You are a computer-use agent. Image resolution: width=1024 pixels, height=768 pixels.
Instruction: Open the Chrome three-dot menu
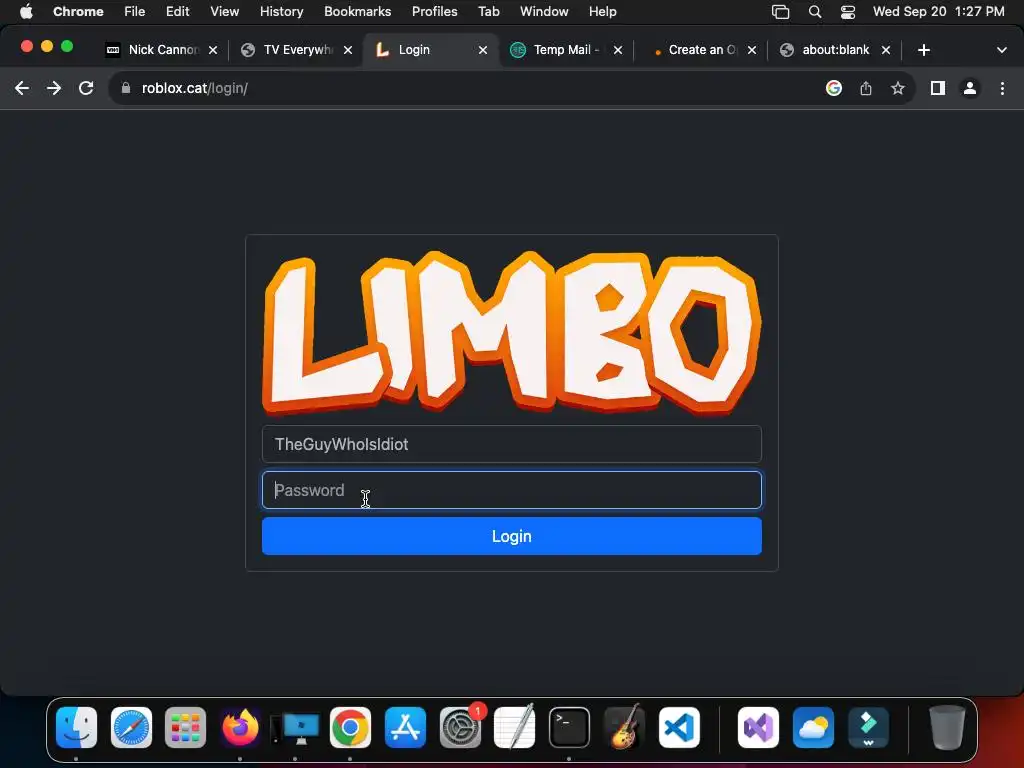tap(1002, 88)
